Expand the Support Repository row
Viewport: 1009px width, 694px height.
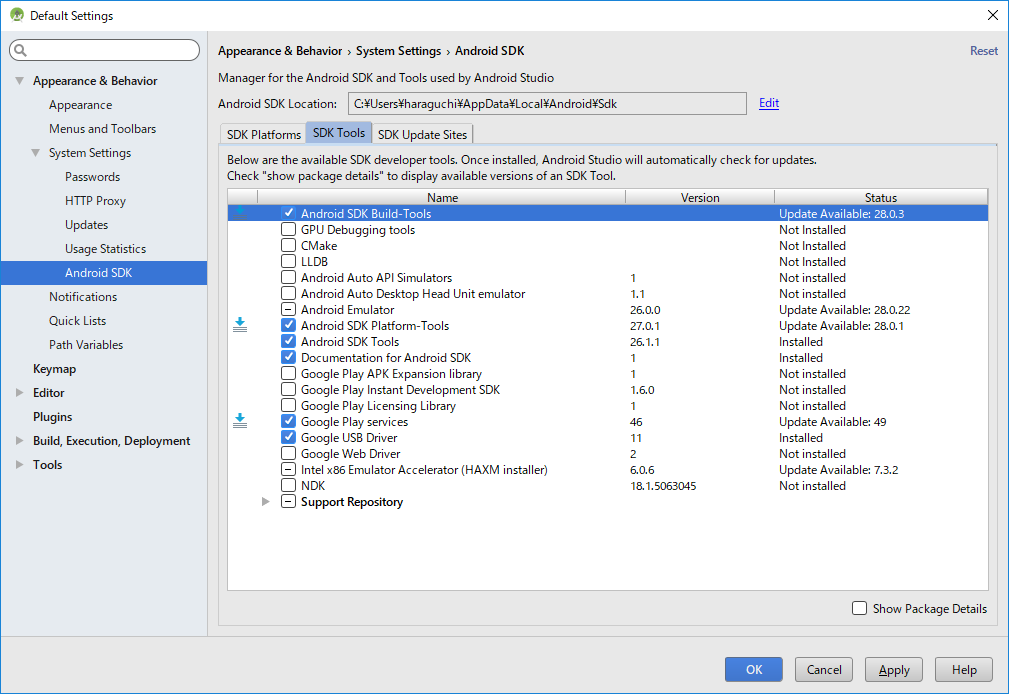[x=266, y=502]
